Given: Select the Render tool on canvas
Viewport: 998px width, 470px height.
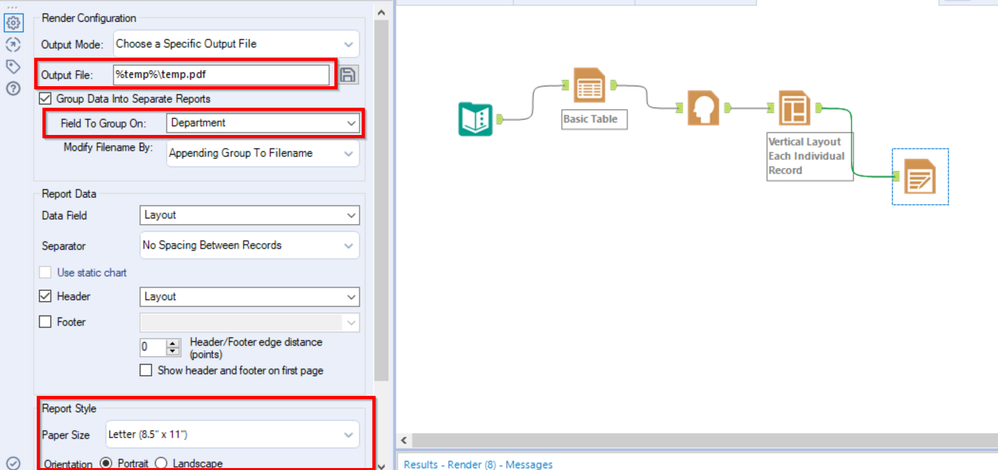Looking at the screenshot, I should pyautogui.click(x=920, y=176).
